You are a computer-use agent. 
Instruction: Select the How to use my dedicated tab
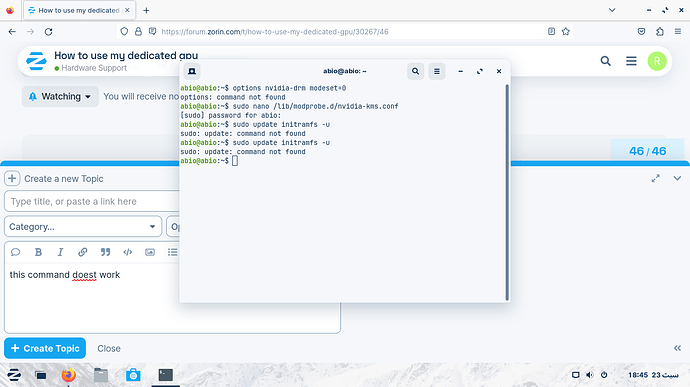tap(79, 10)
